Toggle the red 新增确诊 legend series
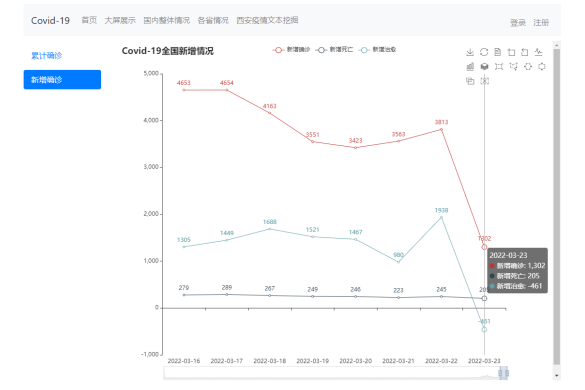 coord(291,50)
